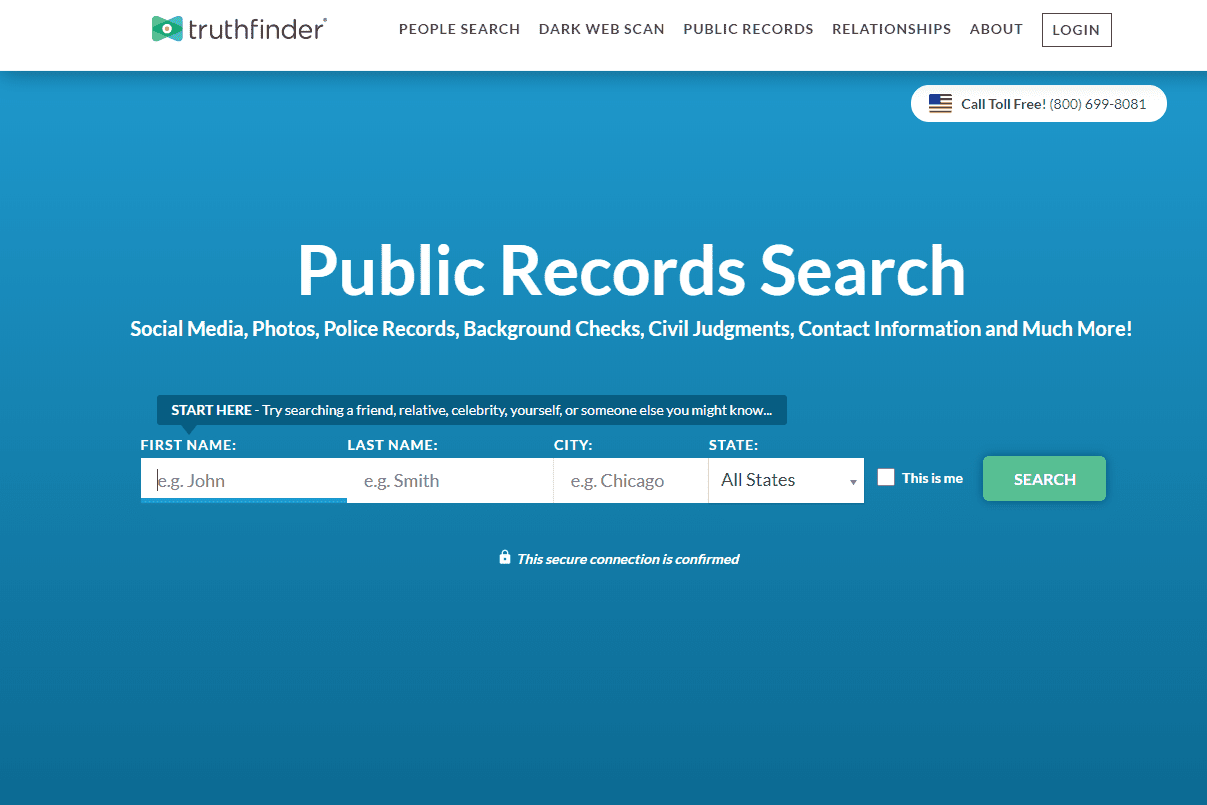Screen dimensions: 1207x805
Task: Tick the "This is me" checkbox
Action: pyautogui.click(x=886, y=478)
